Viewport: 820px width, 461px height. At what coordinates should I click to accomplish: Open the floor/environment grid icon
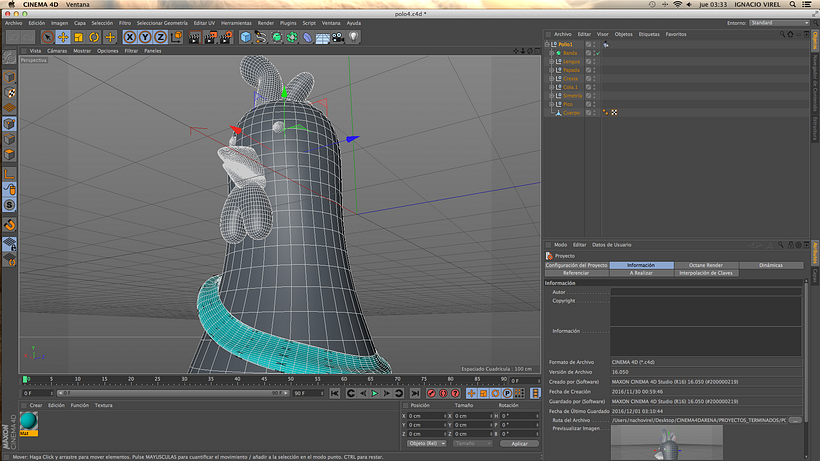[323, 38]
